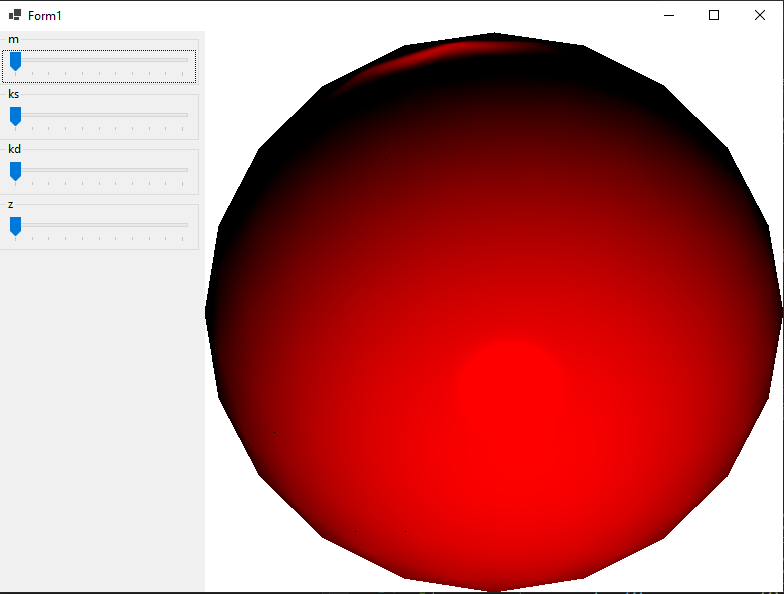Click the m slider thumb

click(15, 61)
